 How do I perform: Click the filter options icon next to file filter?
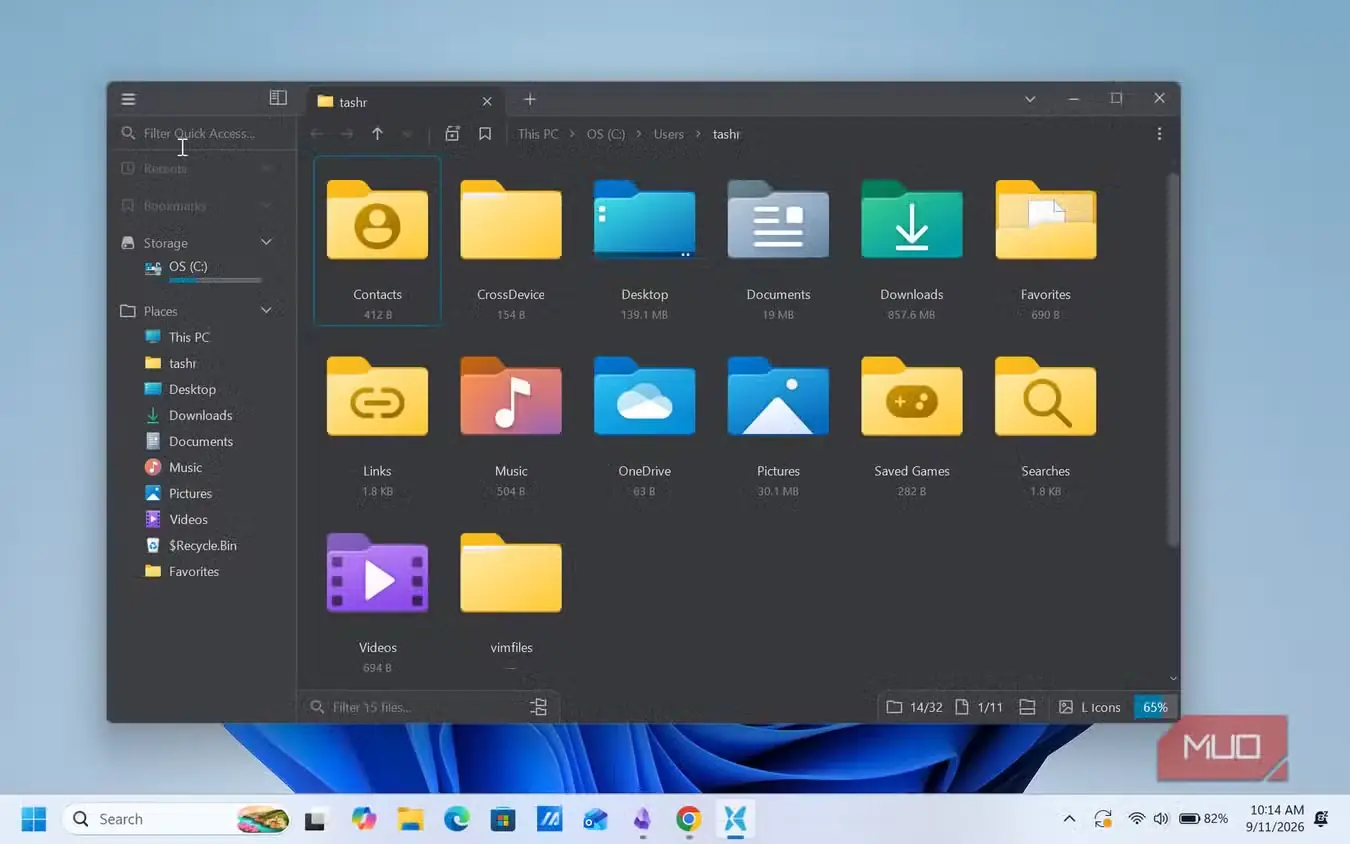[x=538, y=707]
